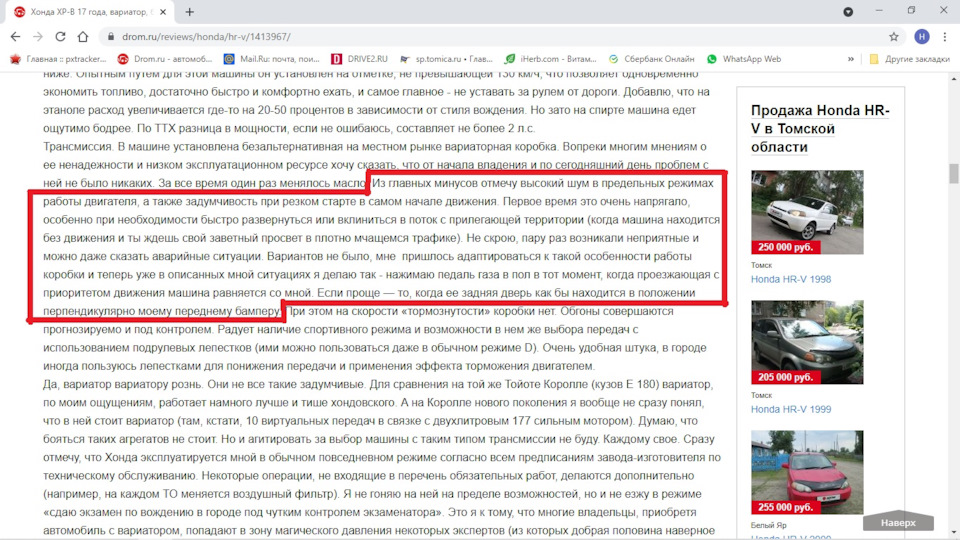Viewport: 960px width, 540px height.
Task: Open the WhatsApp Web bookmark
Action: click(744, 59)
